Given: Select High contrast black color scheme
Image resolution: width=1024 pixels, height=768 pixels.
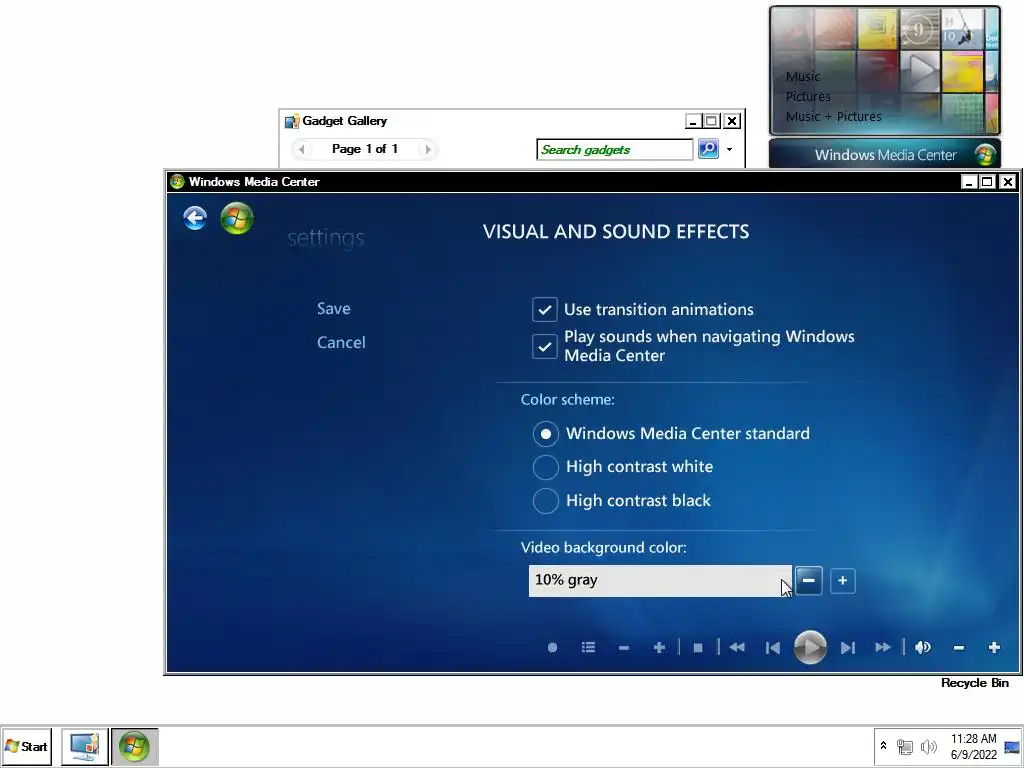Looking at the screenshot, I should coord(545,501).
